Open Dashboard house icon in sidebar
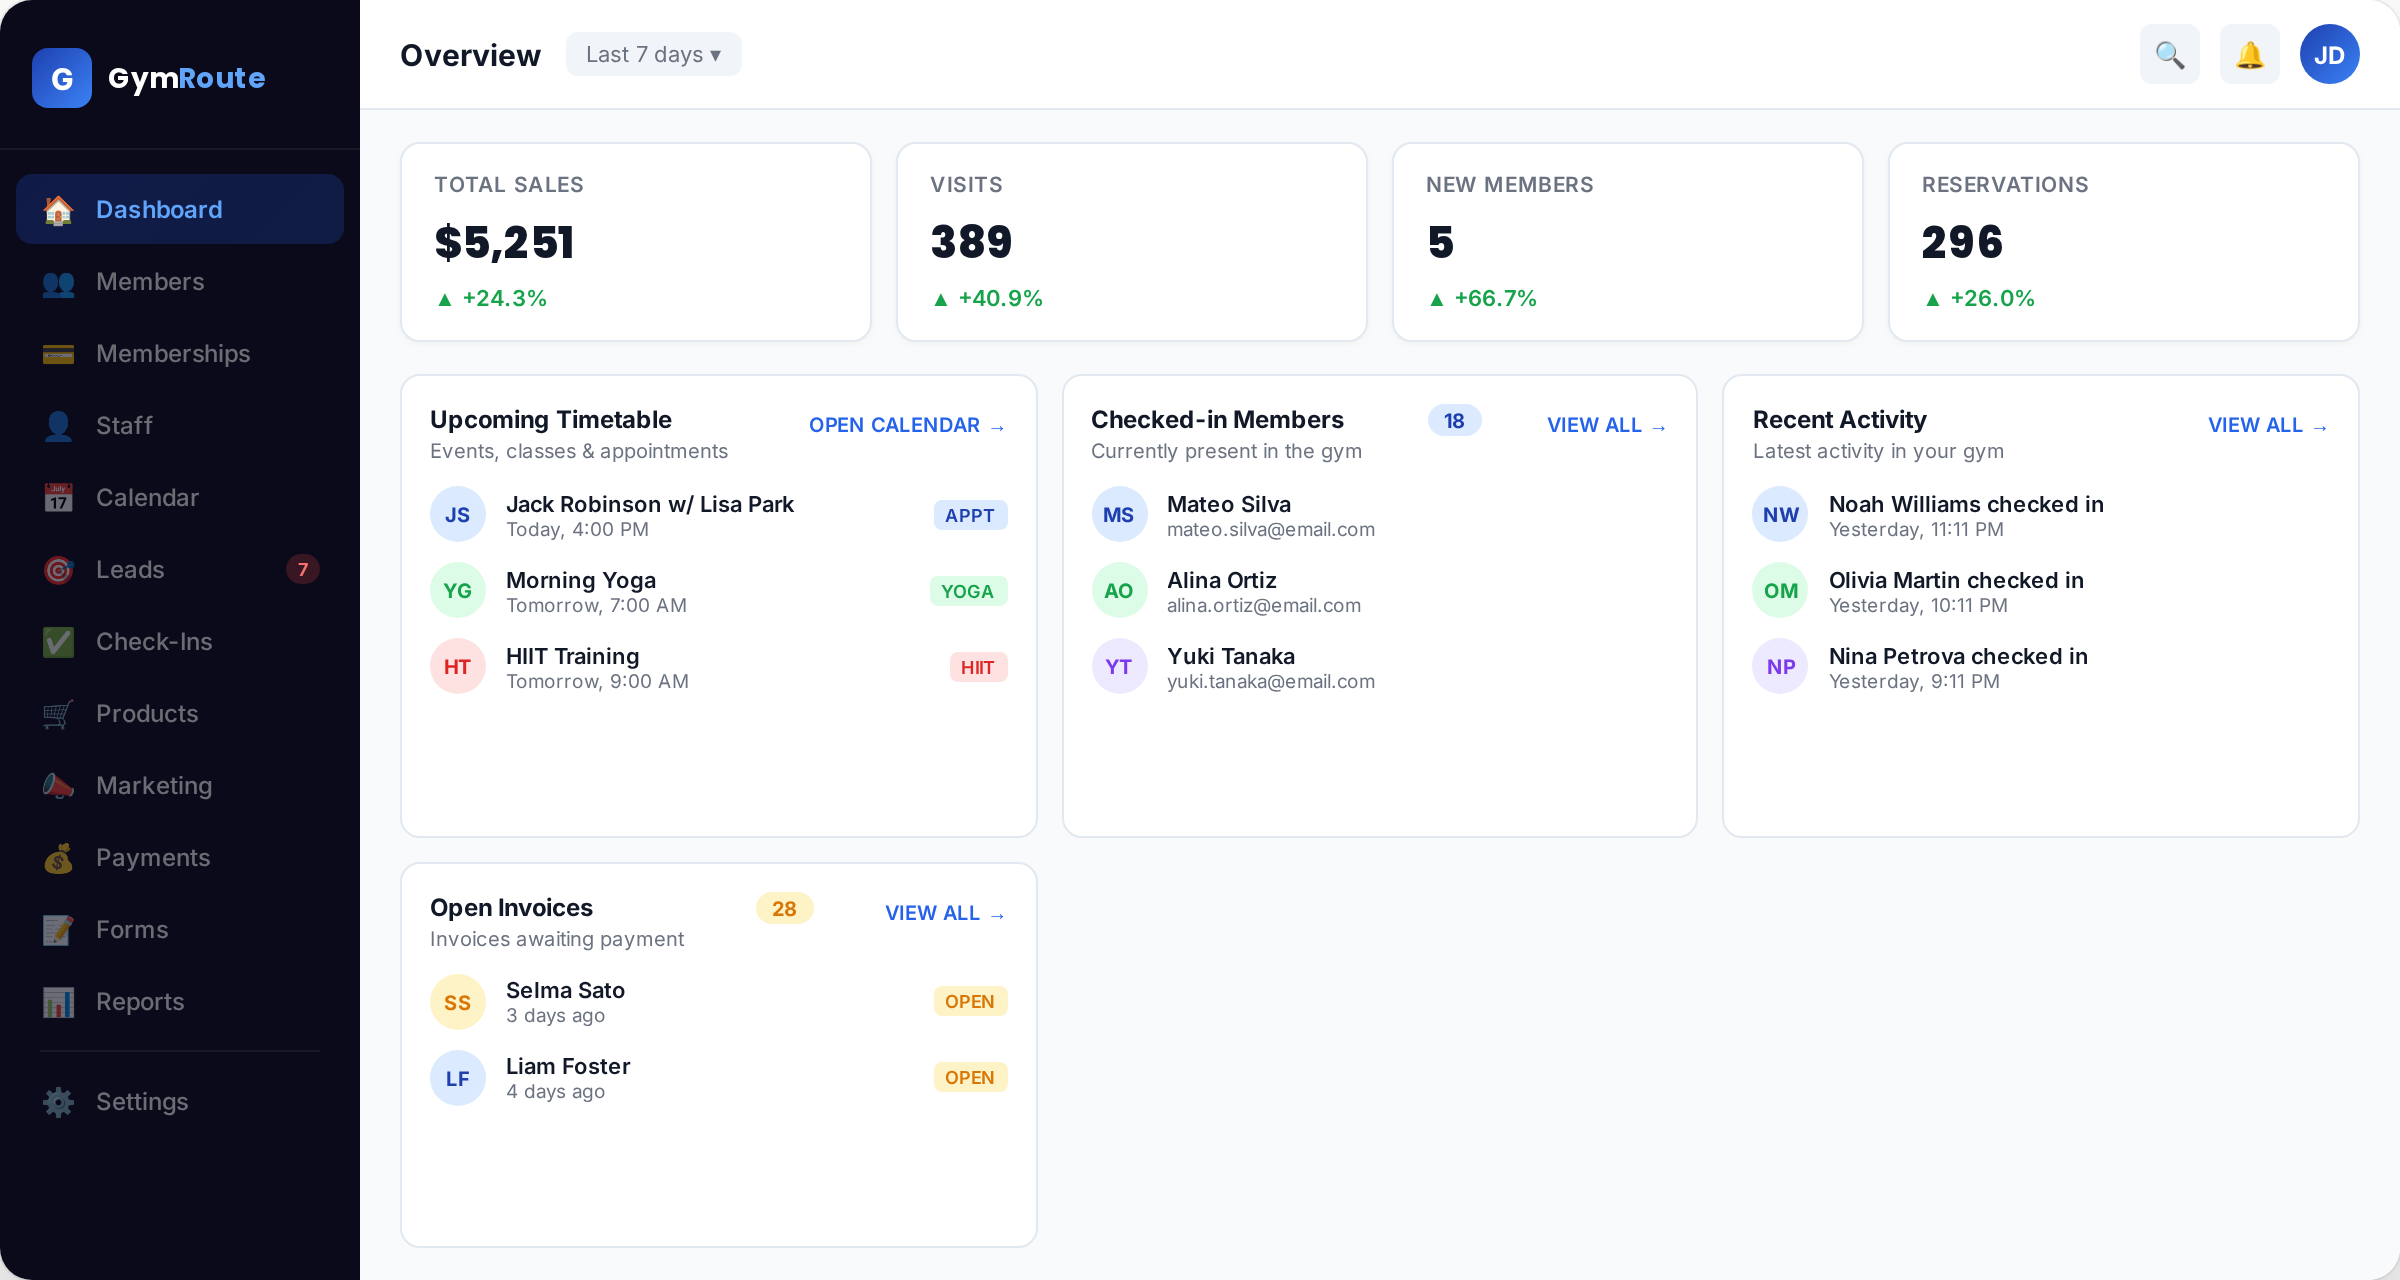 coord(58,209)
